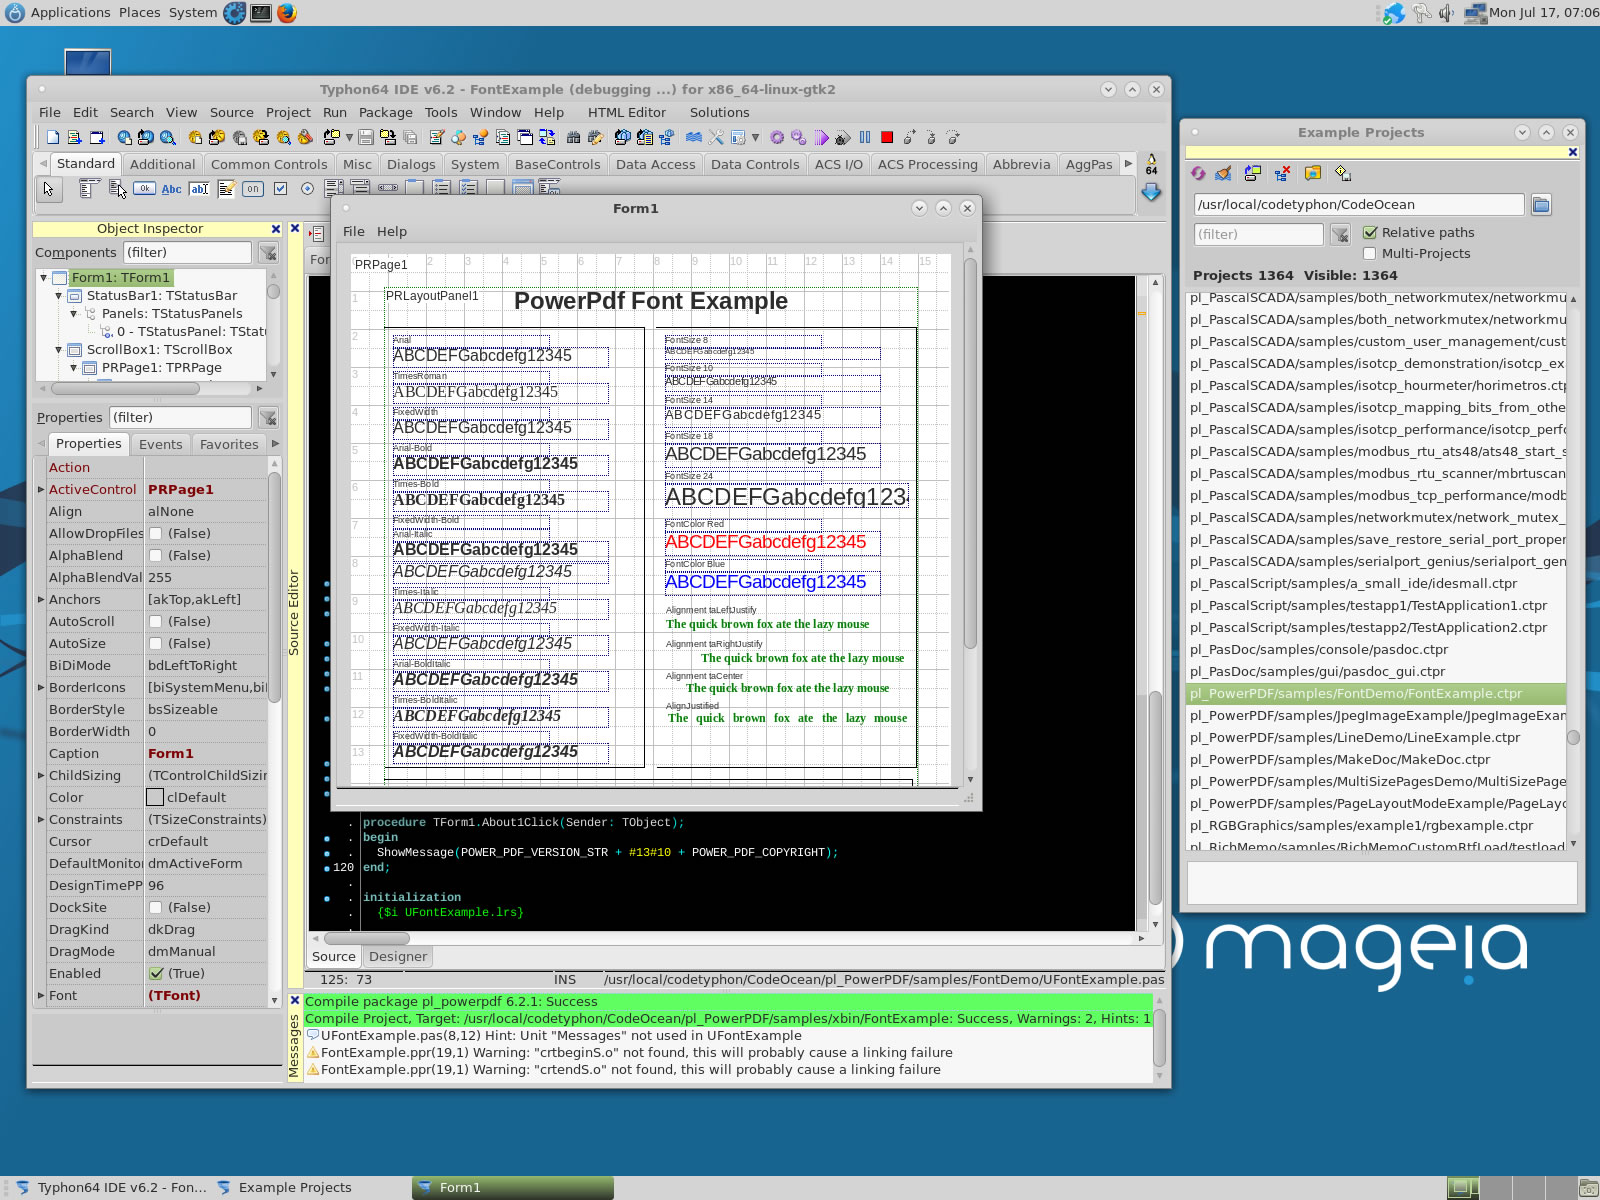The height and width of the screenshot is (1200, 1600).
Task: Open Help menu in Form1 window
Action: pos(392,231)
